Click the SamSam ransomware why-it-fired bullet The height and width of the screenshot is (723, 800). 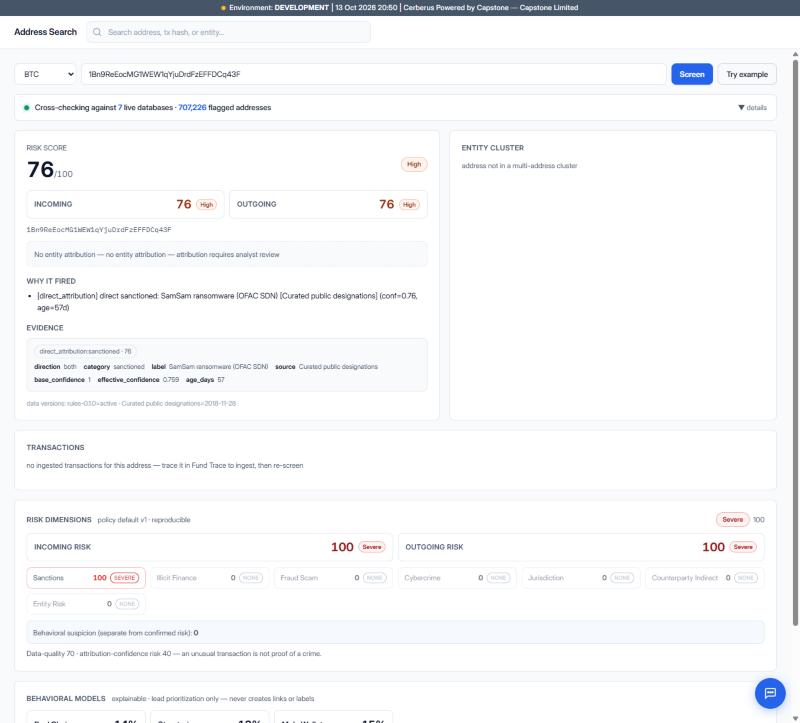tap(227, 302)
